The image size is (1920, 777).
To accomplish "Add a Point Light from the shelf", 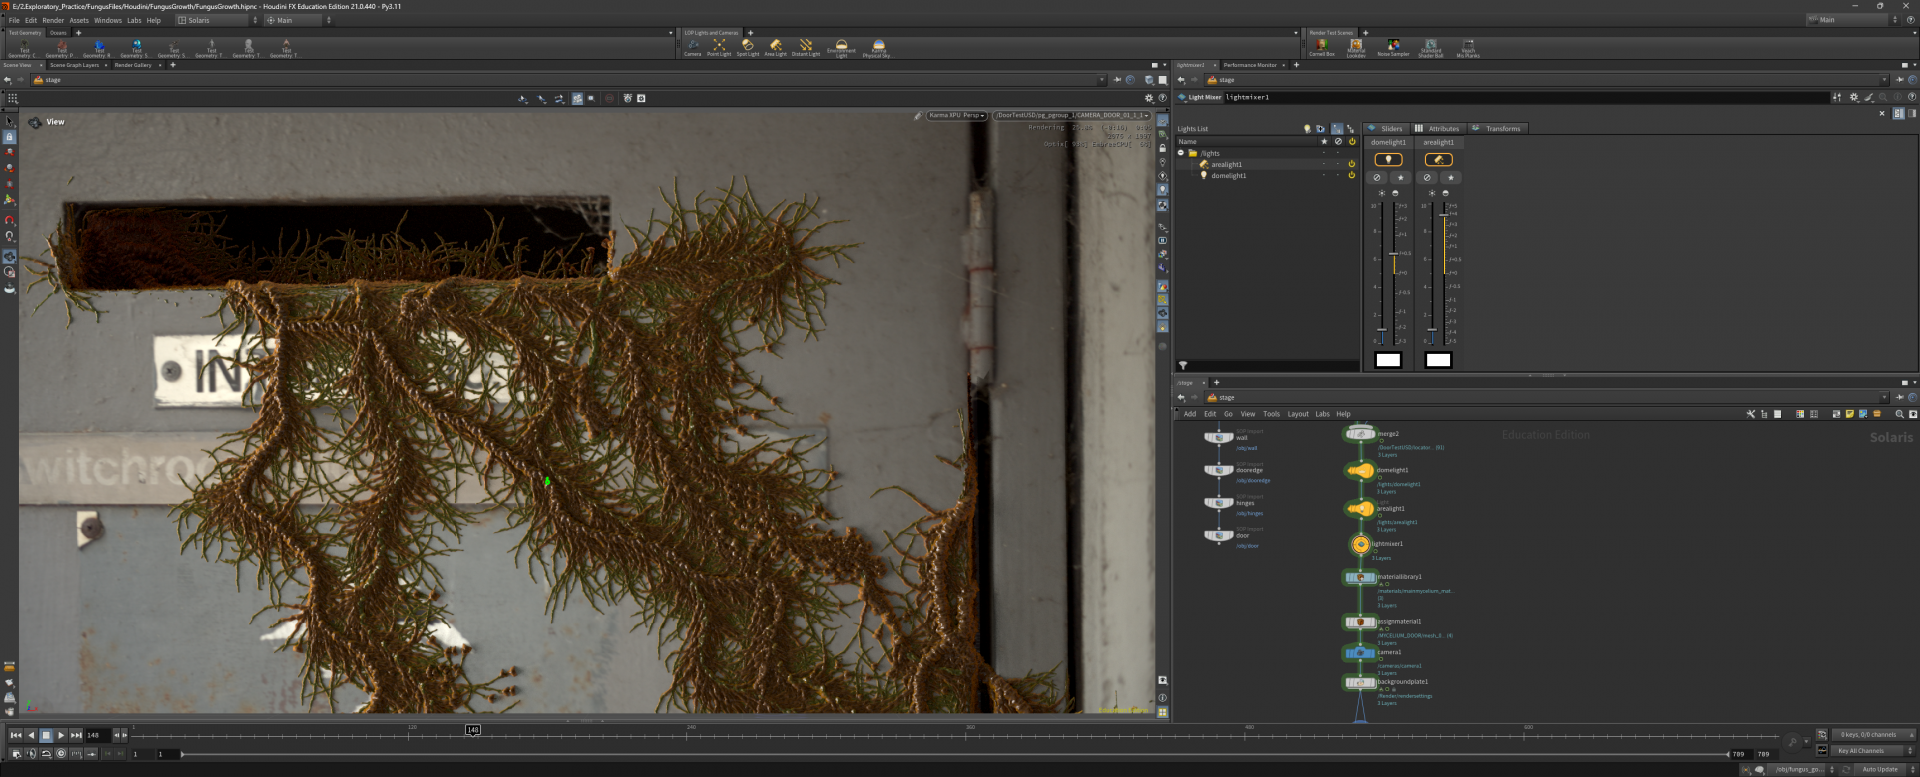I will click(x=719, y=46).
